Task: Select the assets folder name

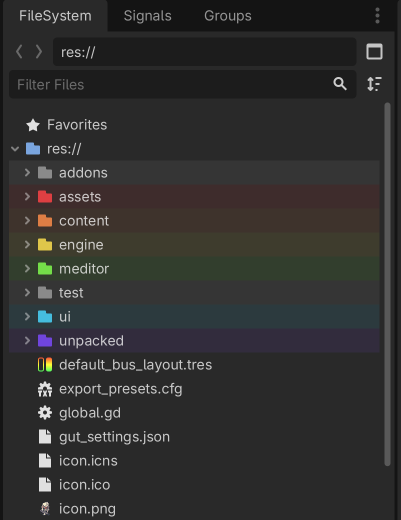Action: point(80,197)
